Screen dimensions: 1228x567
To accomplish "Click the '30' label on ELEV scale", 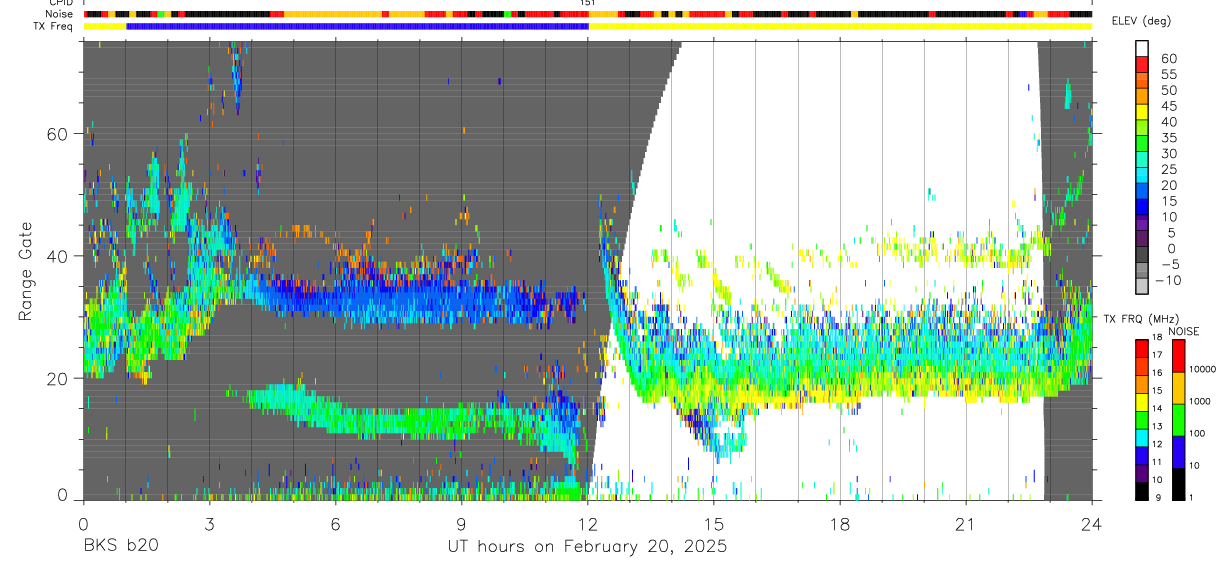I will pyautogui.click(x=1167, y=153).
